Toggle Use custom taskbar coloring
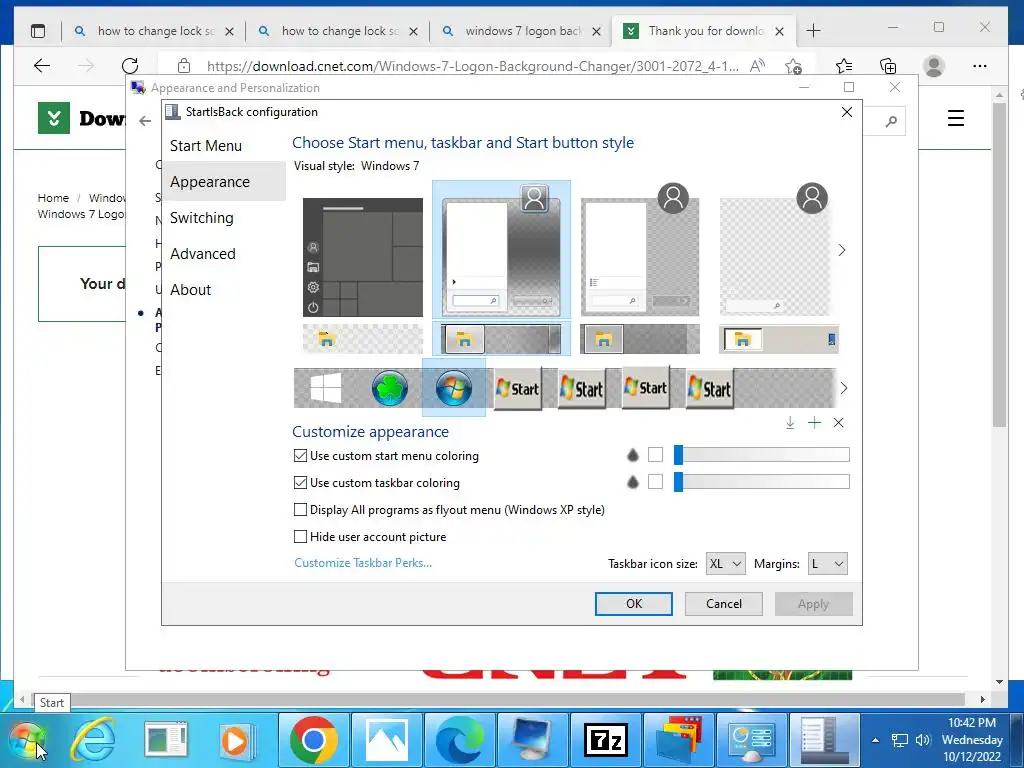This screenshot has height=768, width=1024. (300, 483)
